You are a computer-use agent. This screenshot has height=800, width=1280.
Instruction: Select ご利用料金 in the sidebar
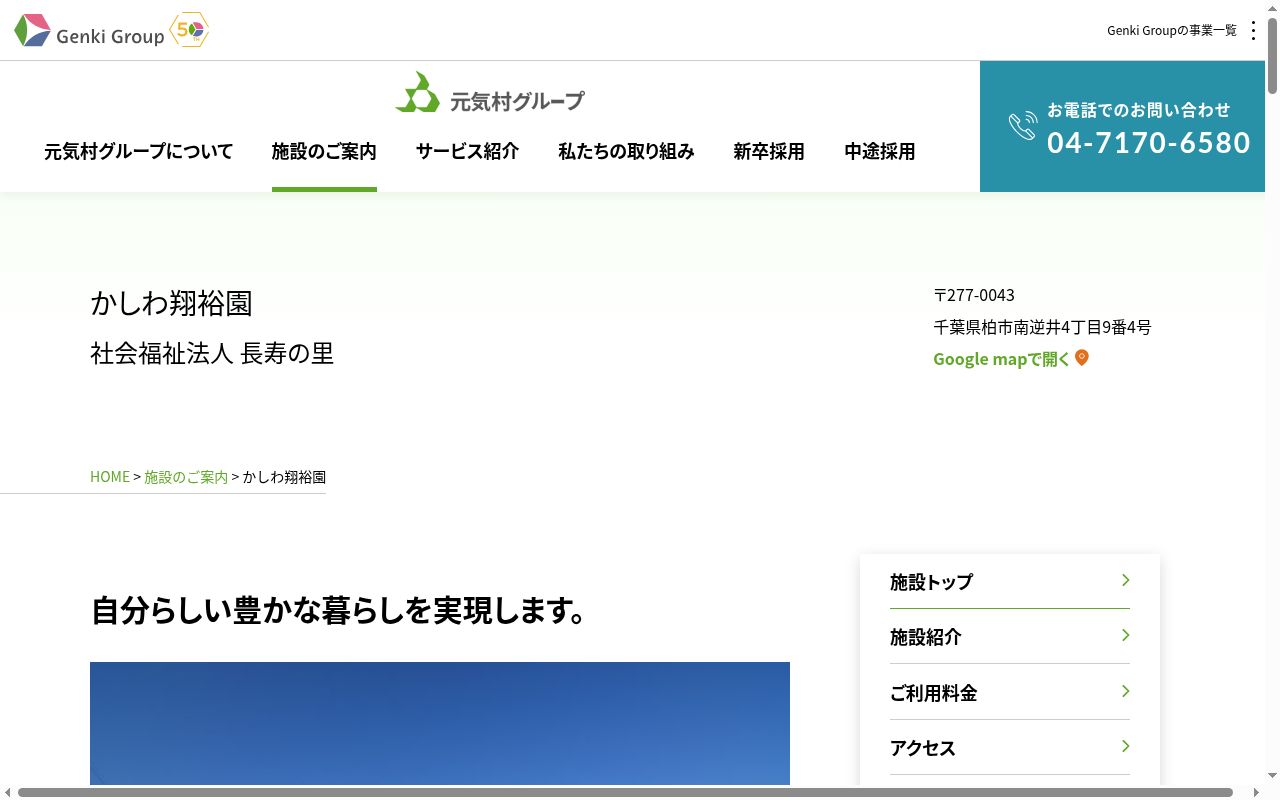tap(1010, 692)
